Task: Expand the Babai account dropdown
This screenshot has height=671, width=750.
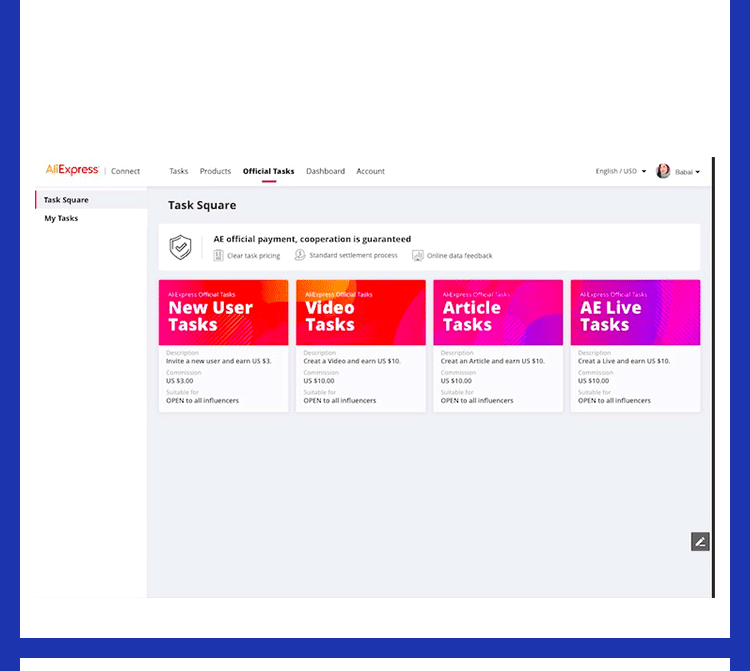Action: click(687, 172)
